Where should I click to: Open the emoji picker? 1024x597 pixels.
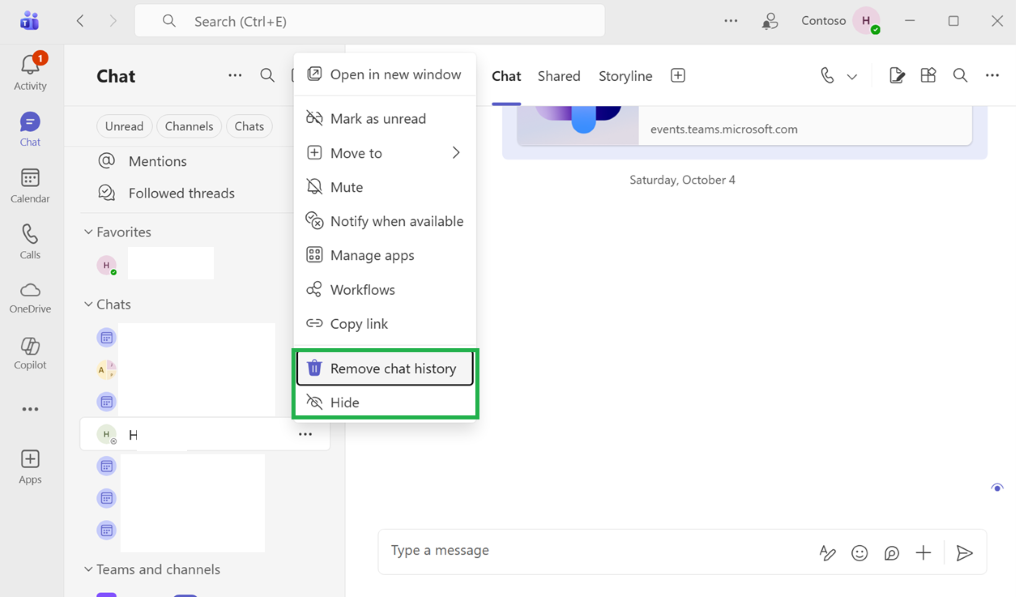[x=859, y=553]
